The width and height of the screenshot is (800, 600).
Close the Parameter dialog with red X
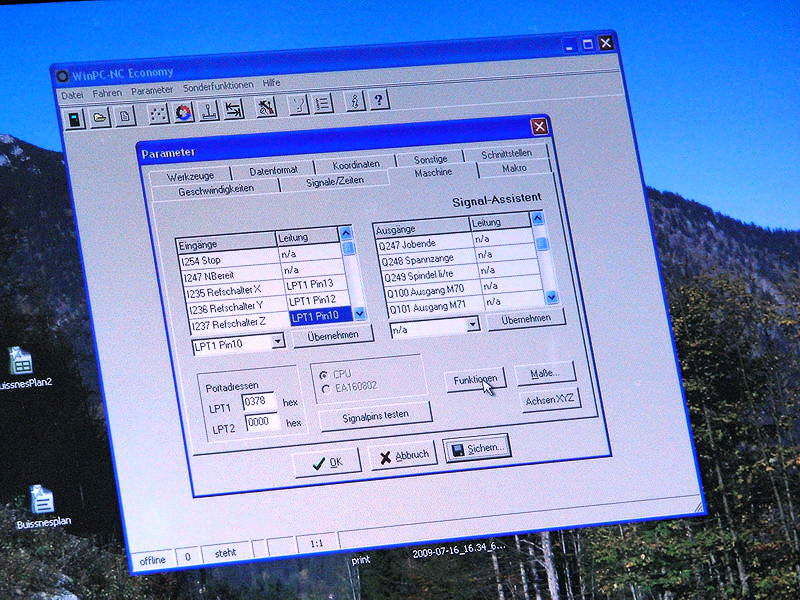coord(540,126)
